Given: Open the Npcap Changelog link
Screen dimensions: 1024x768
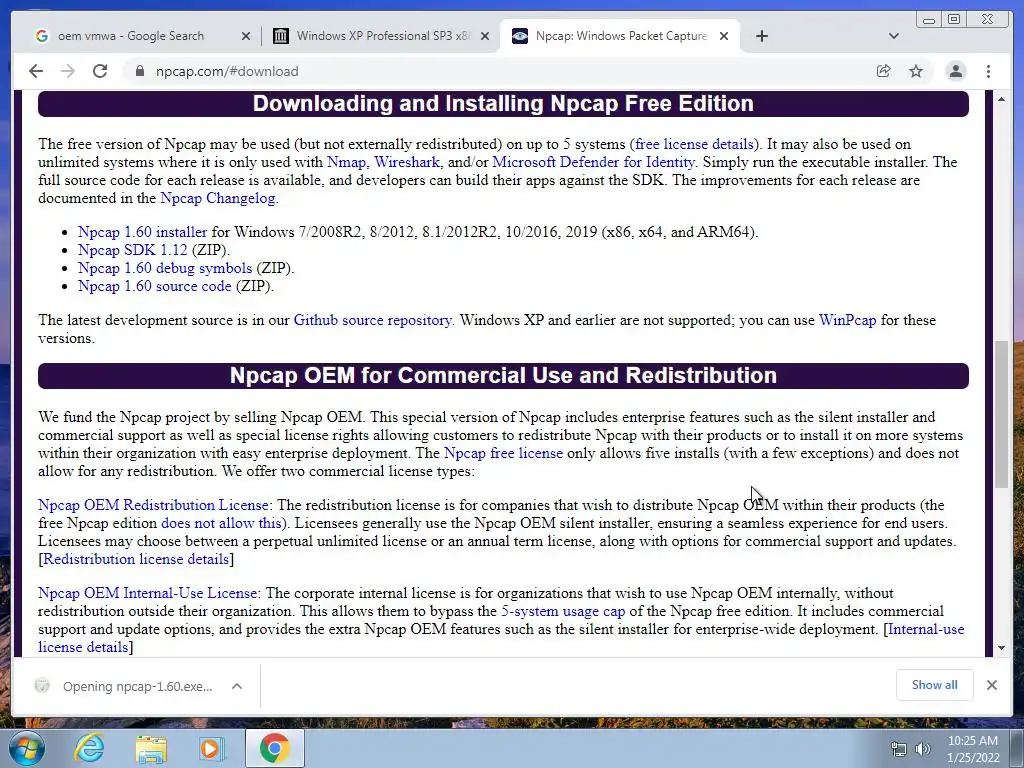Looking at the screenshot, I should pos(217,198).
